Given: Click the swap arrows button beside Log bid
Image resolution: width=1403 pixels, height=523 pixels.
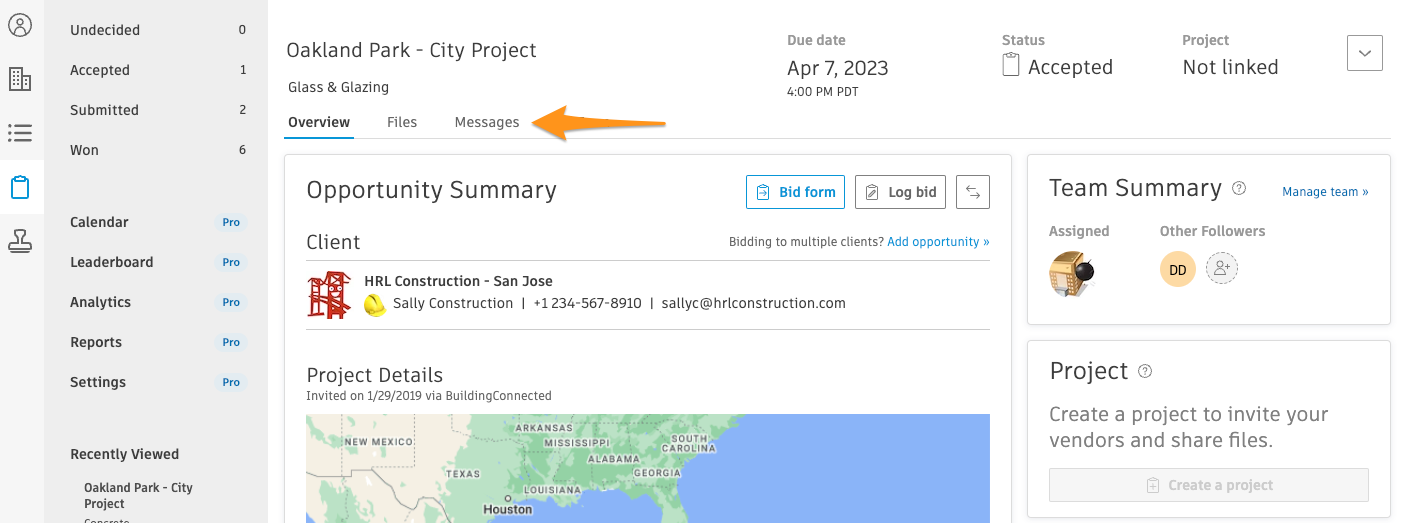Looking at the screenshot, I should click(973, 192).
